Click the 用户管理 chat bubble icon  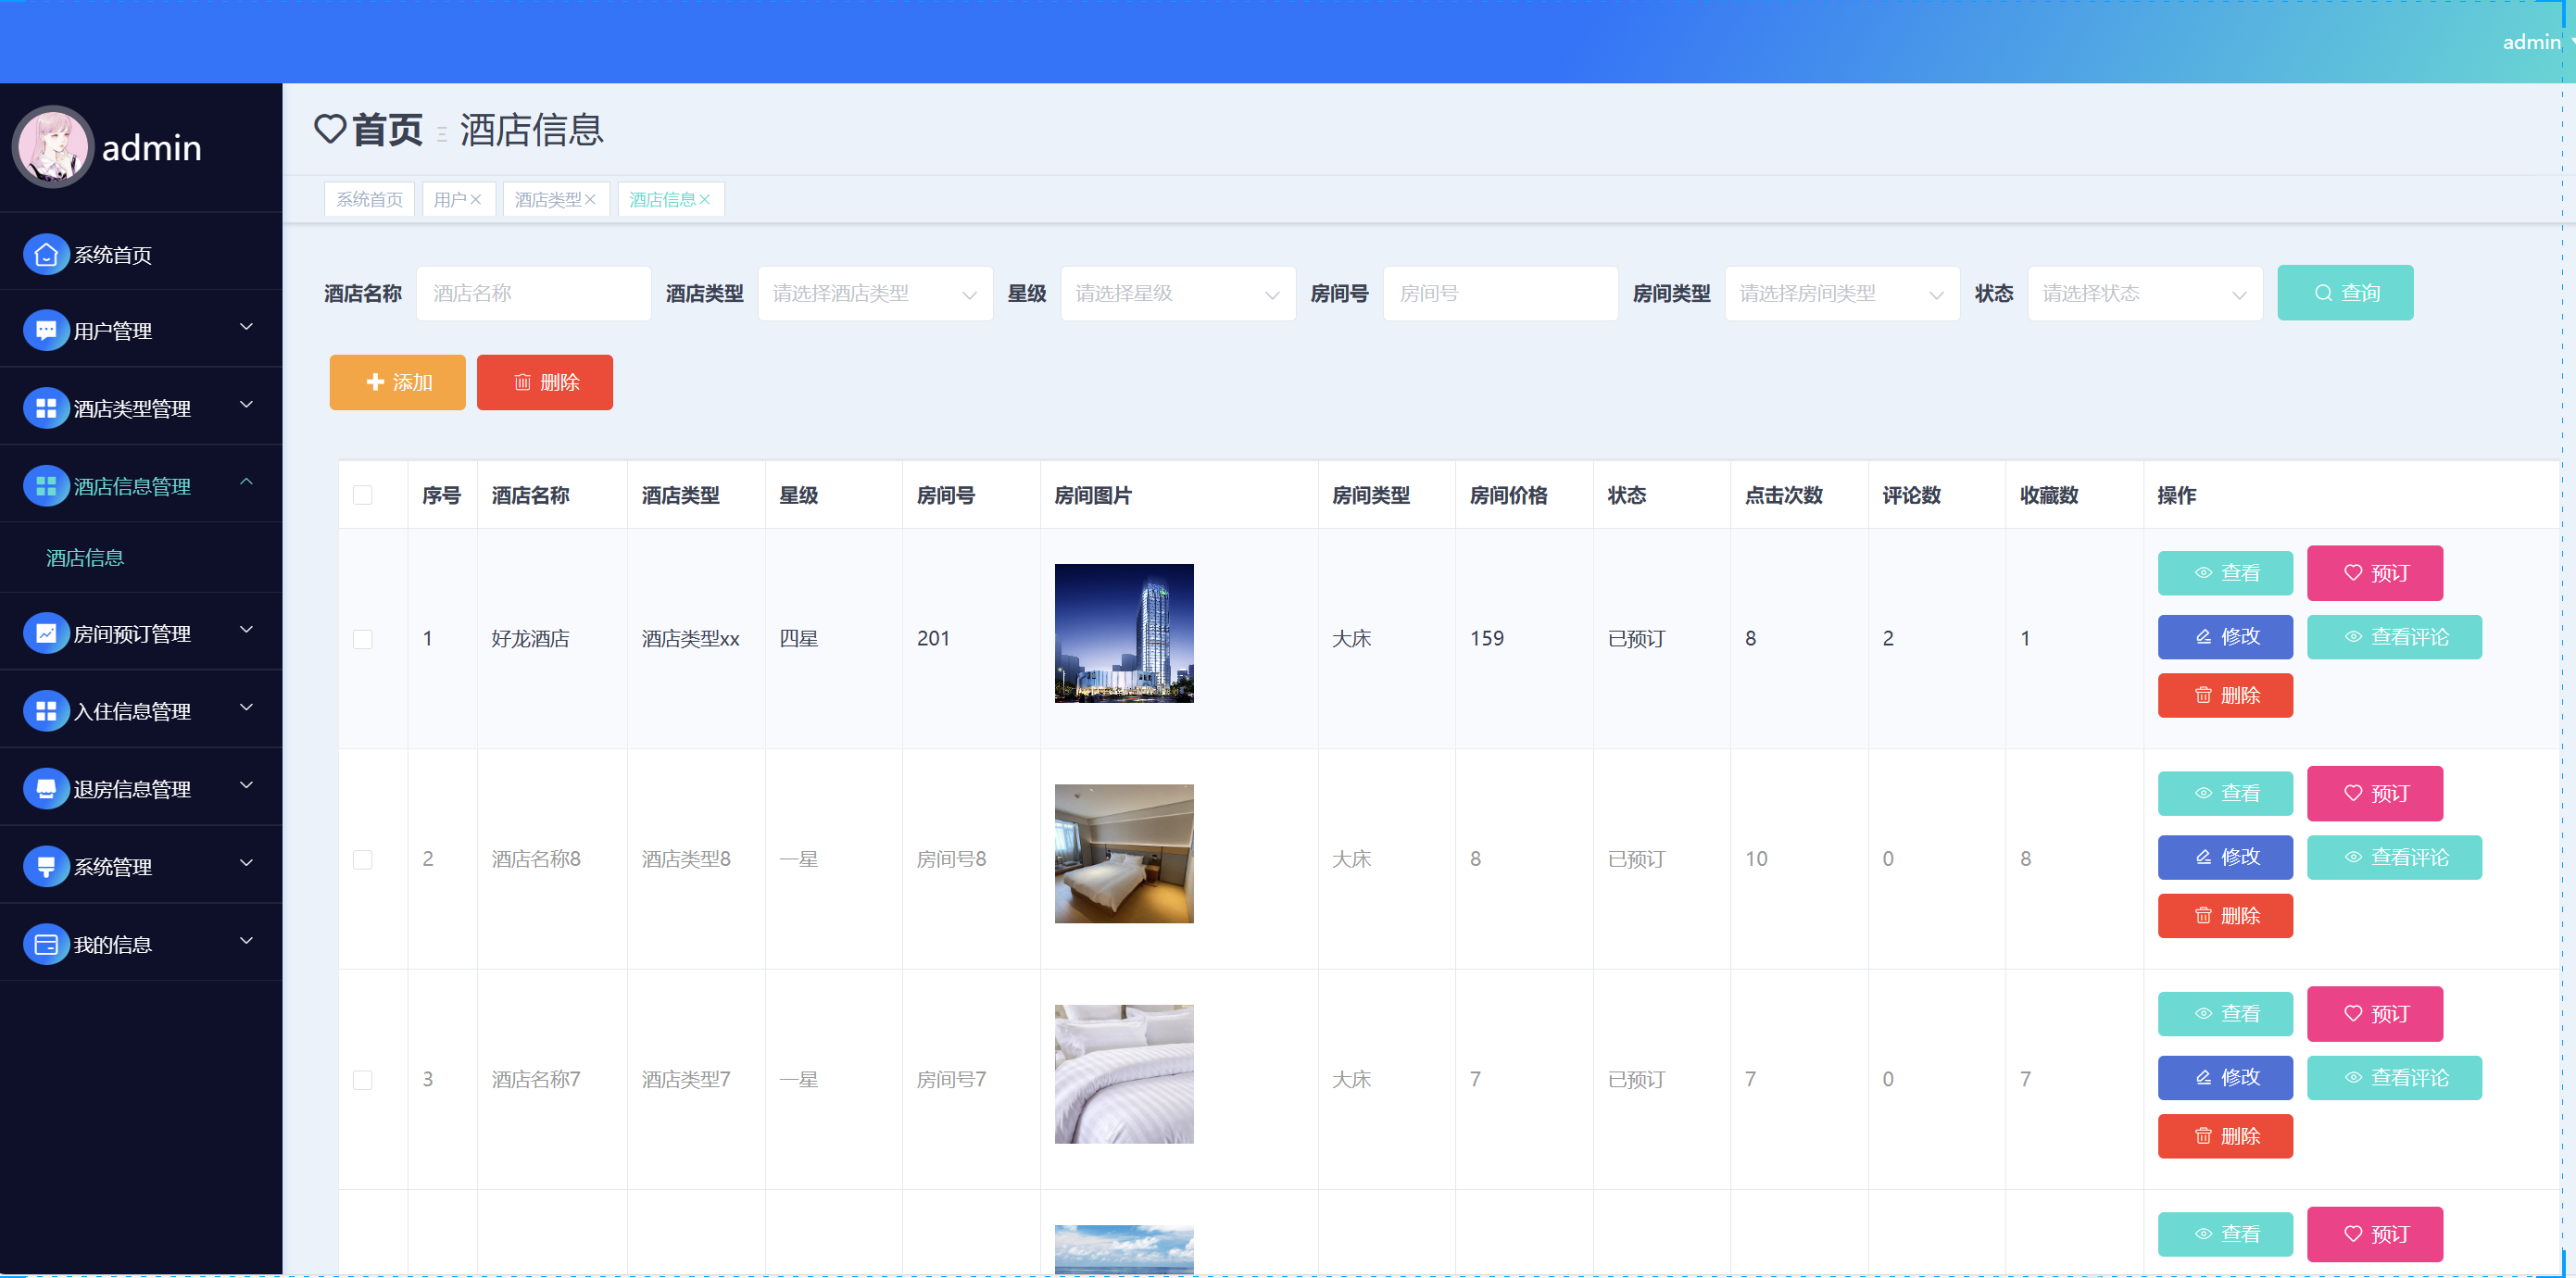(46, 331)
